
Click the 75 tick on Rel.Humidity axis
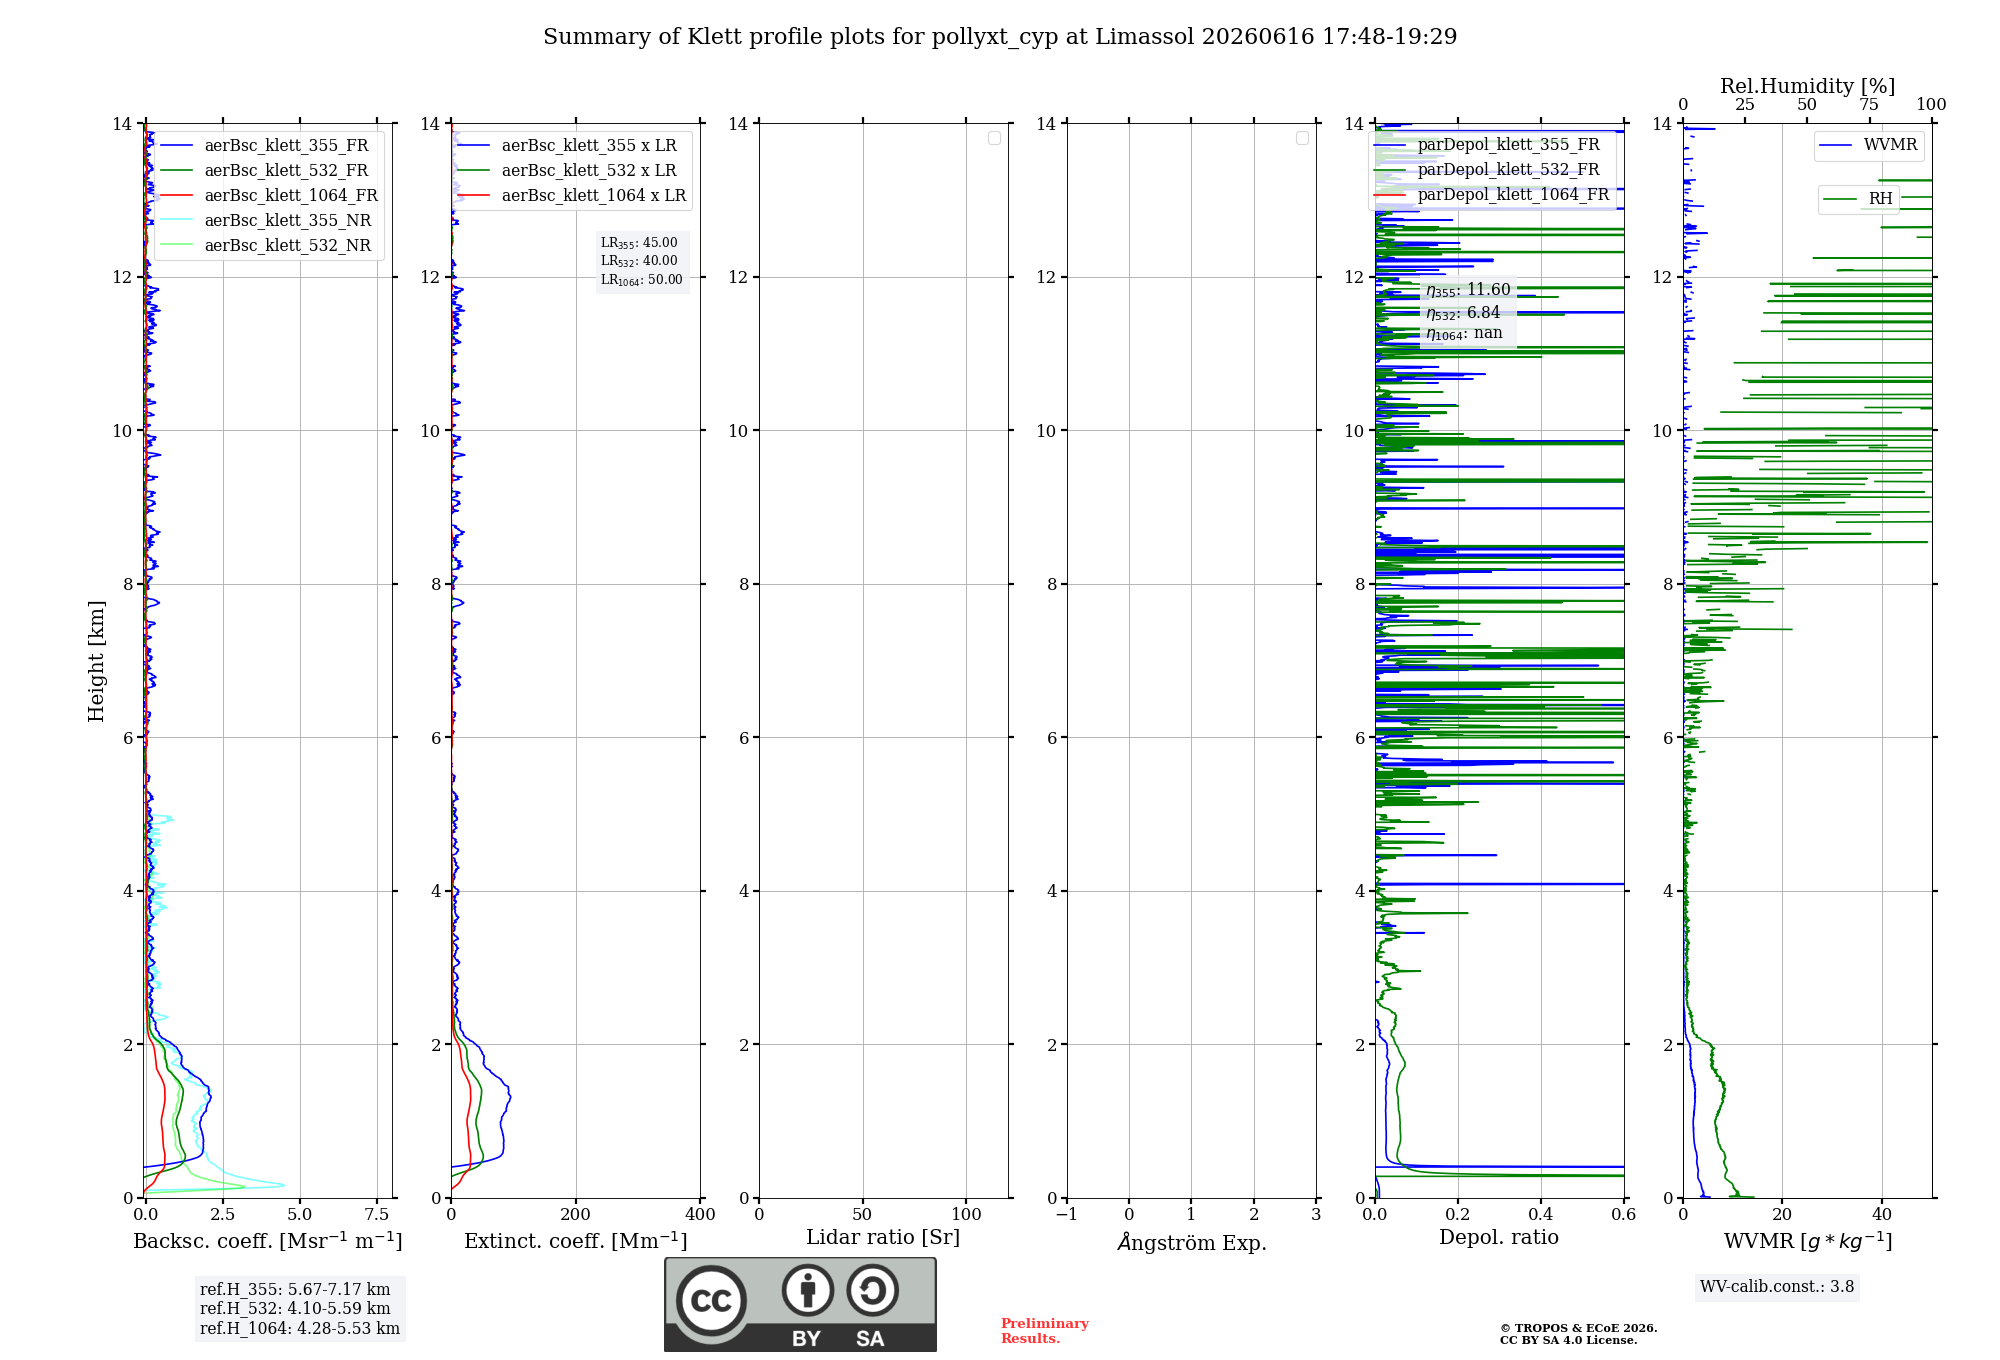(x=1869, y=104)
